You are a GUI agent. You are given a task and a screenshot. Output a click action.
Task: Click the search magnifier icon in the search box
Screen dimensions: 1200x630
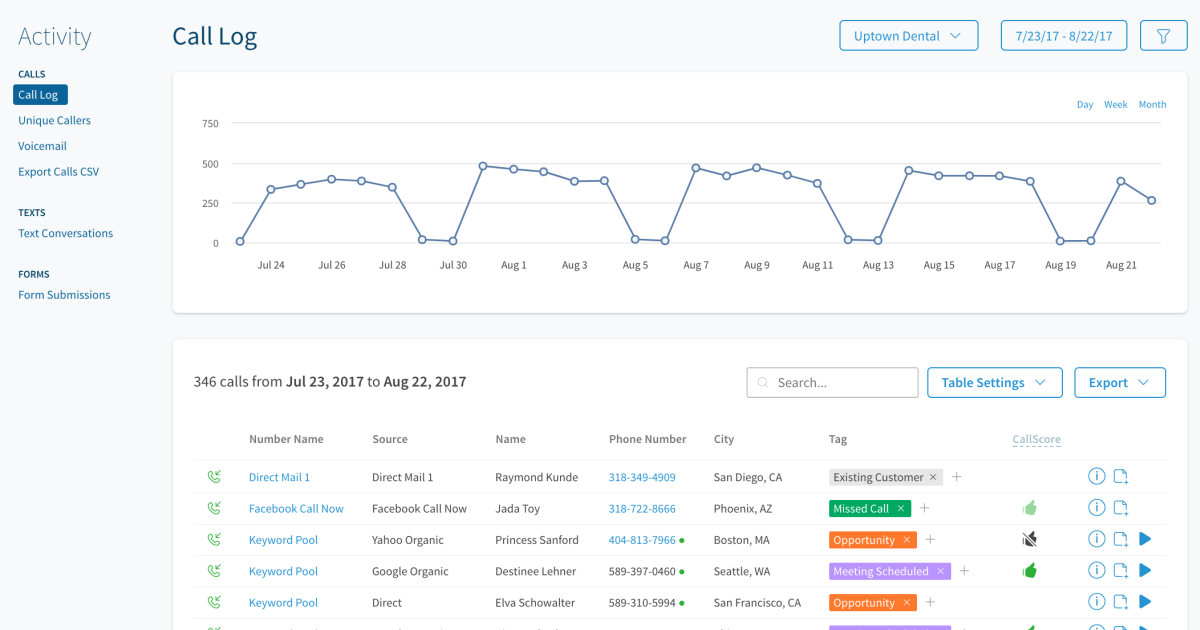762,382
